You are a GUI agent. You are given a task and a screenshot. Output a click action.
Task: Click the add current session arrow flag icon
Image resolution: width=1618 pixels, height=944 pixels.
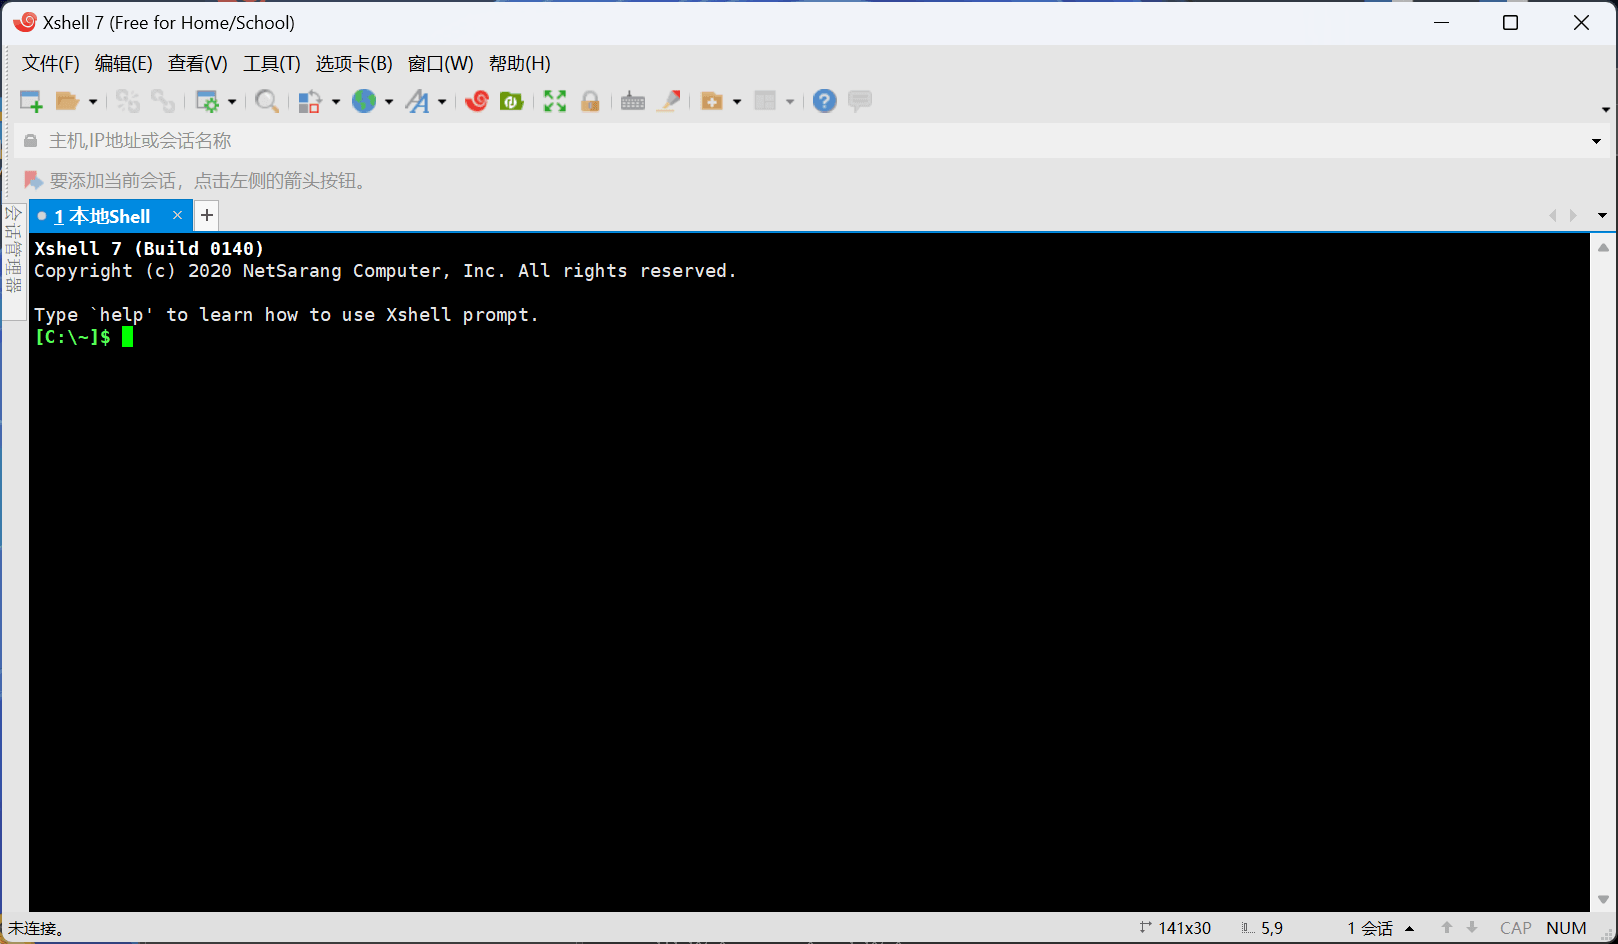pos(33,180)
